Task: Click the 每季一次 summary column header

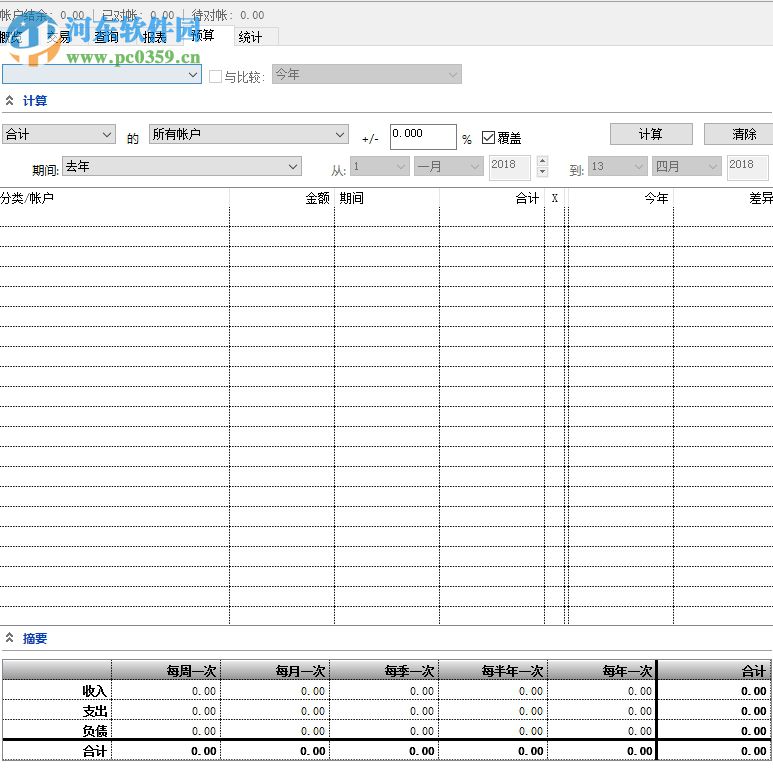Action: click(x=384, y=670)
